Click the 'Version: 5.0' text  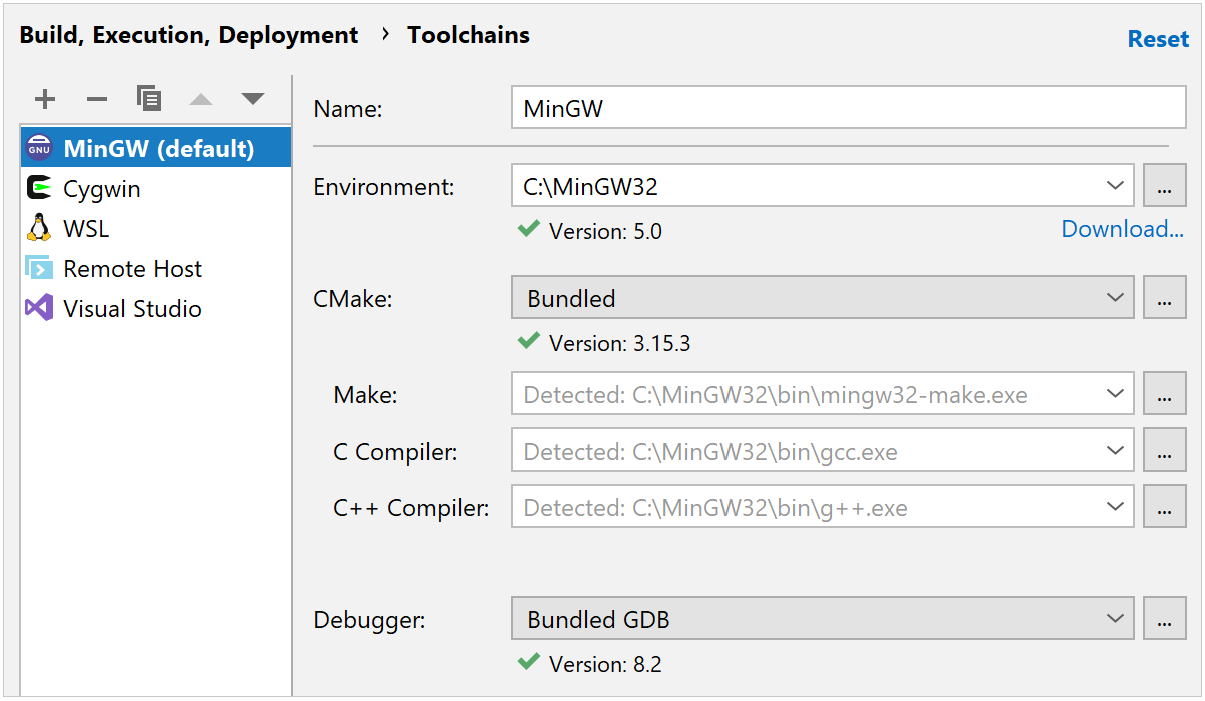[x=605, y=231]
